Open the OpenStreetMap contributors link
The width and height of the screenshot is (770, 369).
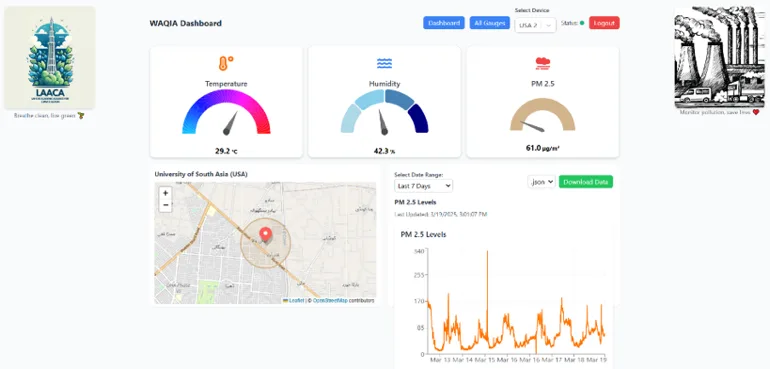click(330, 300)
